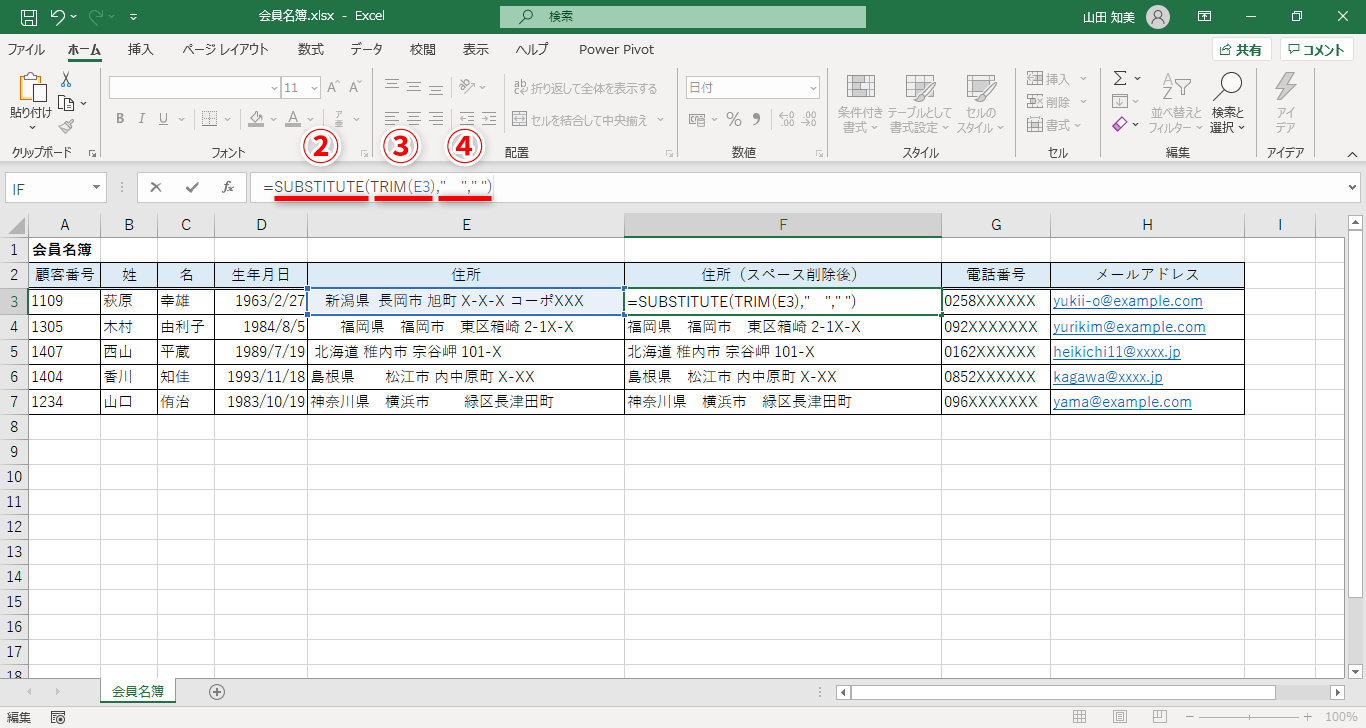This screenshot has height=728, width=1366.
Task: Toggle align left
Action: coord(391,119)
